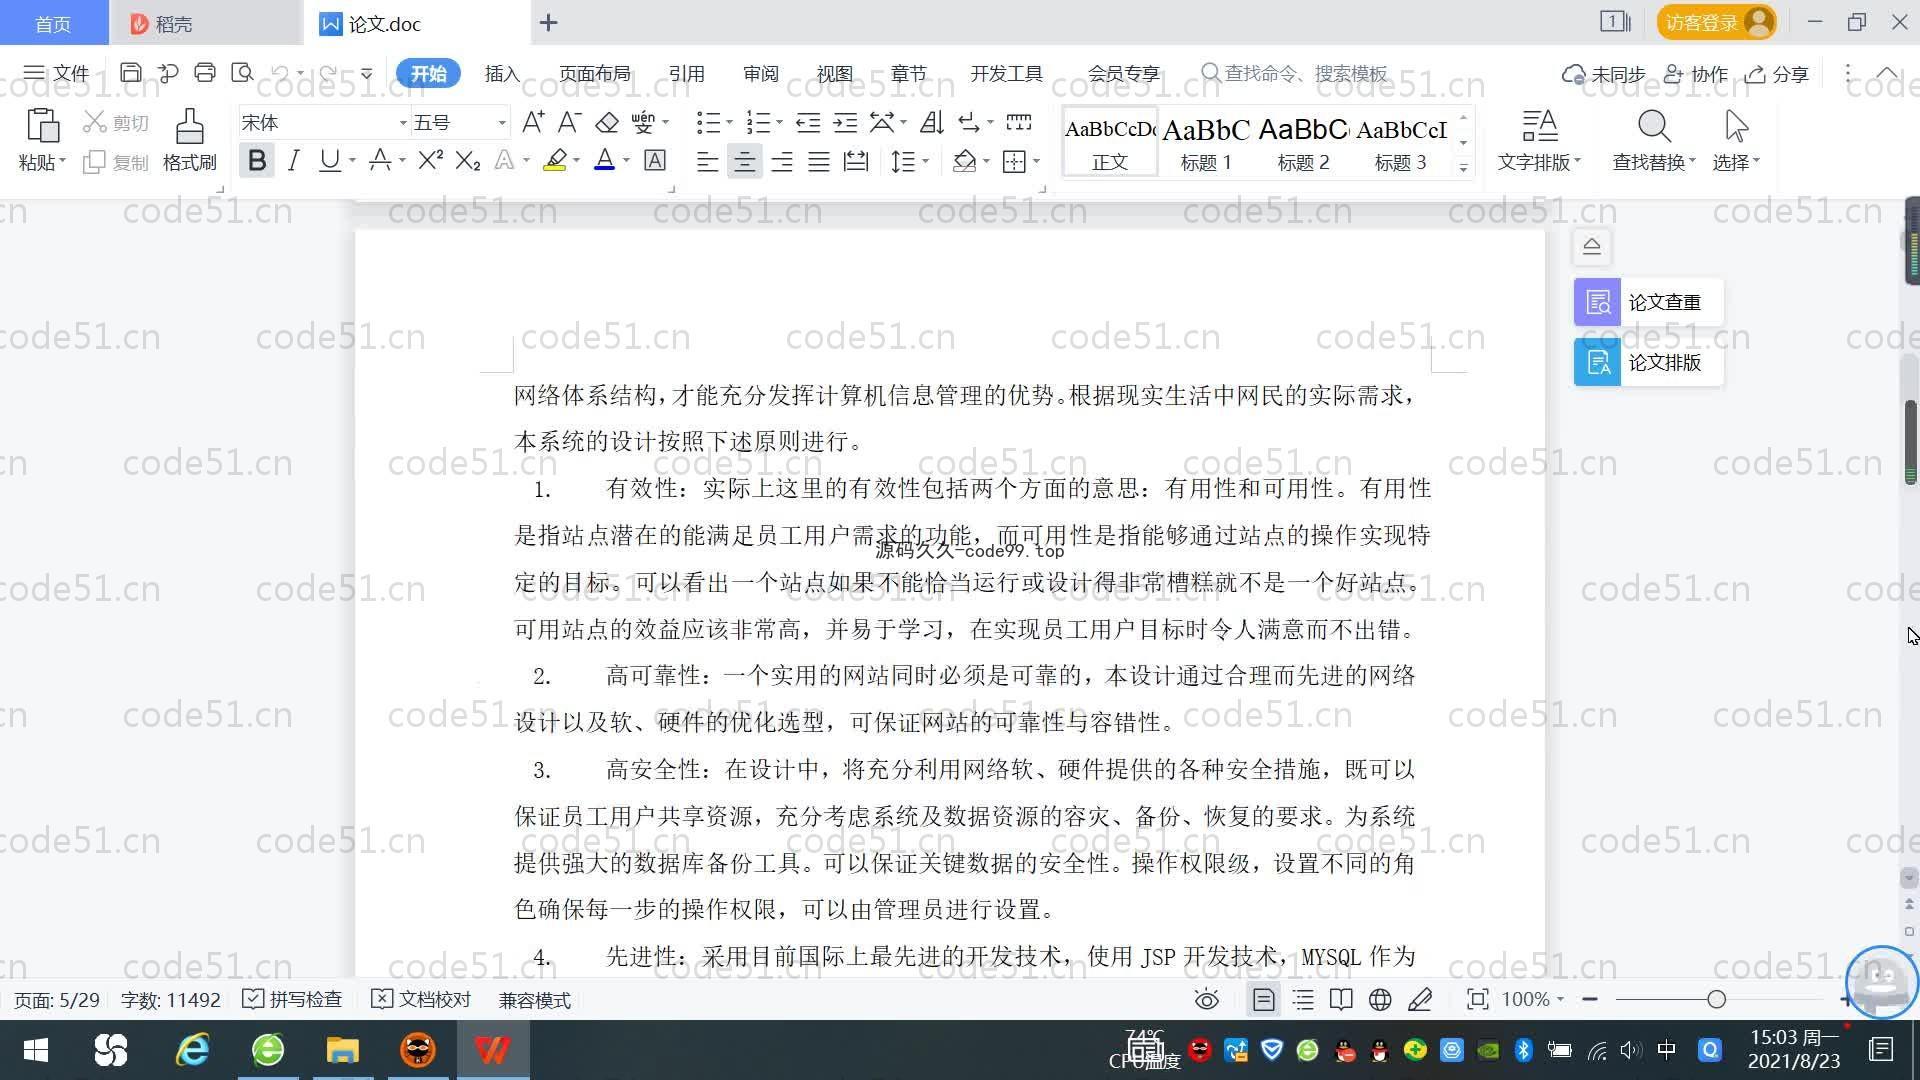Viewport: 1920px width, 1080px height.
Task: Click 论文查重 (plagiarism check) button
Action: click(1648, 302)
